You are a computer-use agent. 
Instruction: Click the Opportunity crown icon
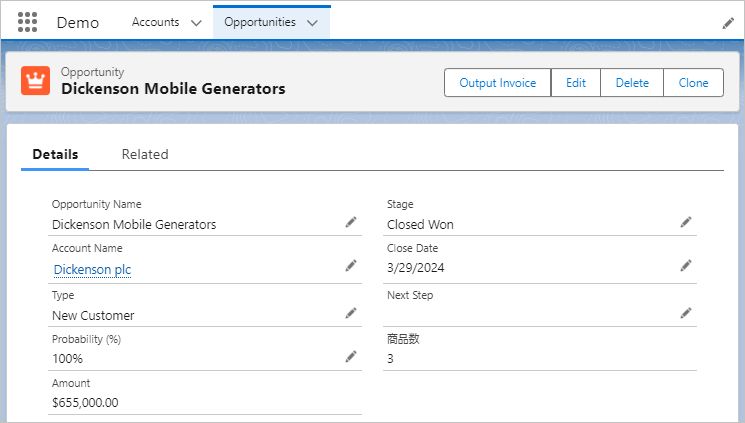pos(35,81)
